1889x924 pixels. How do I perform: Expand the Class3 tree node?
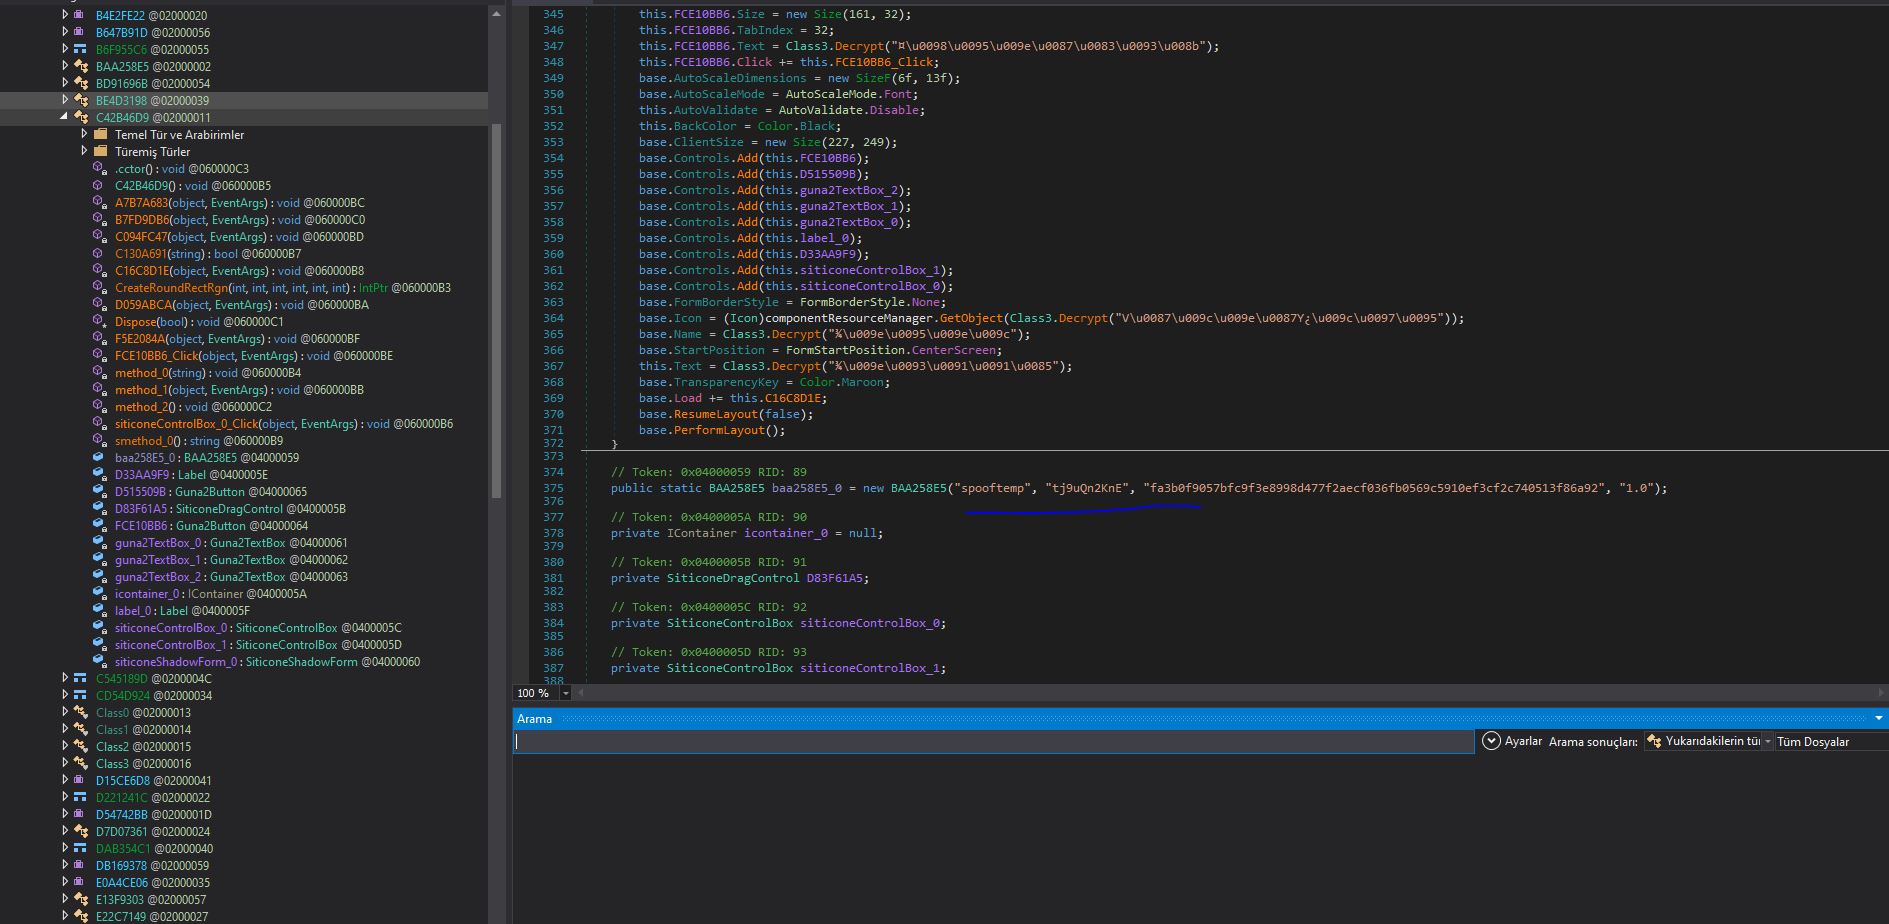point(65,764)
